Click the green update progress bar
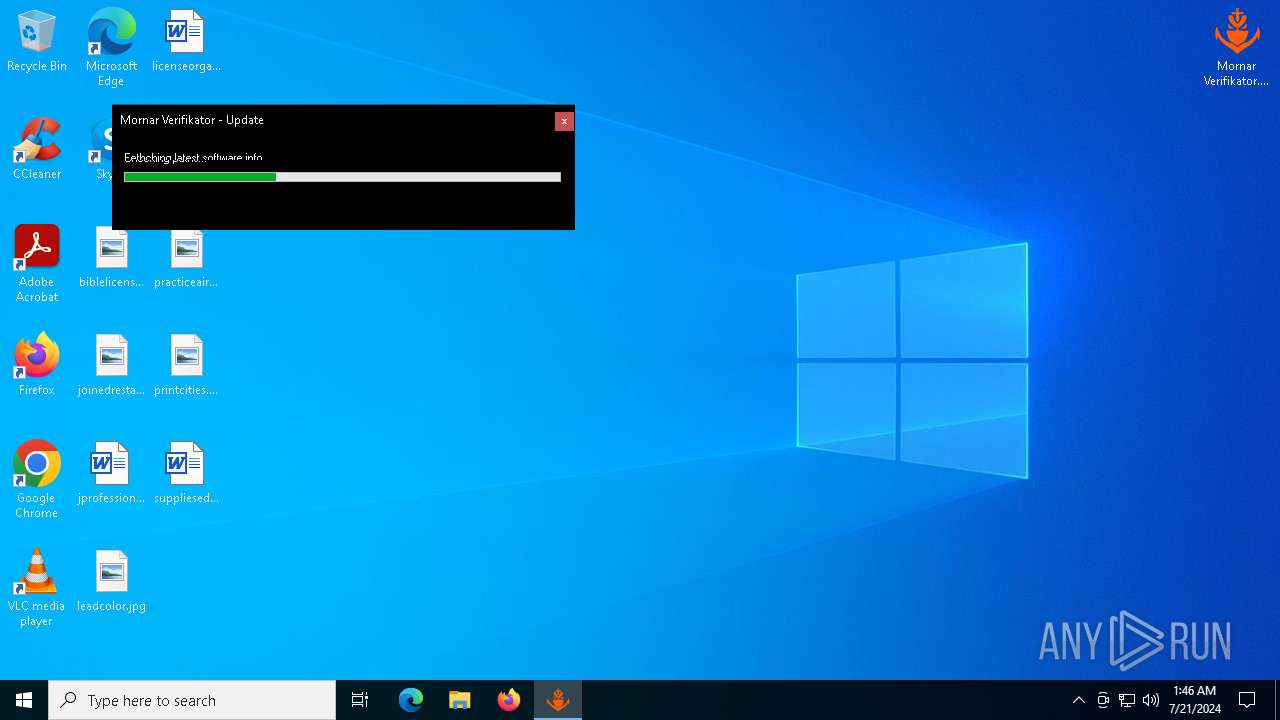 pos(342,177)
